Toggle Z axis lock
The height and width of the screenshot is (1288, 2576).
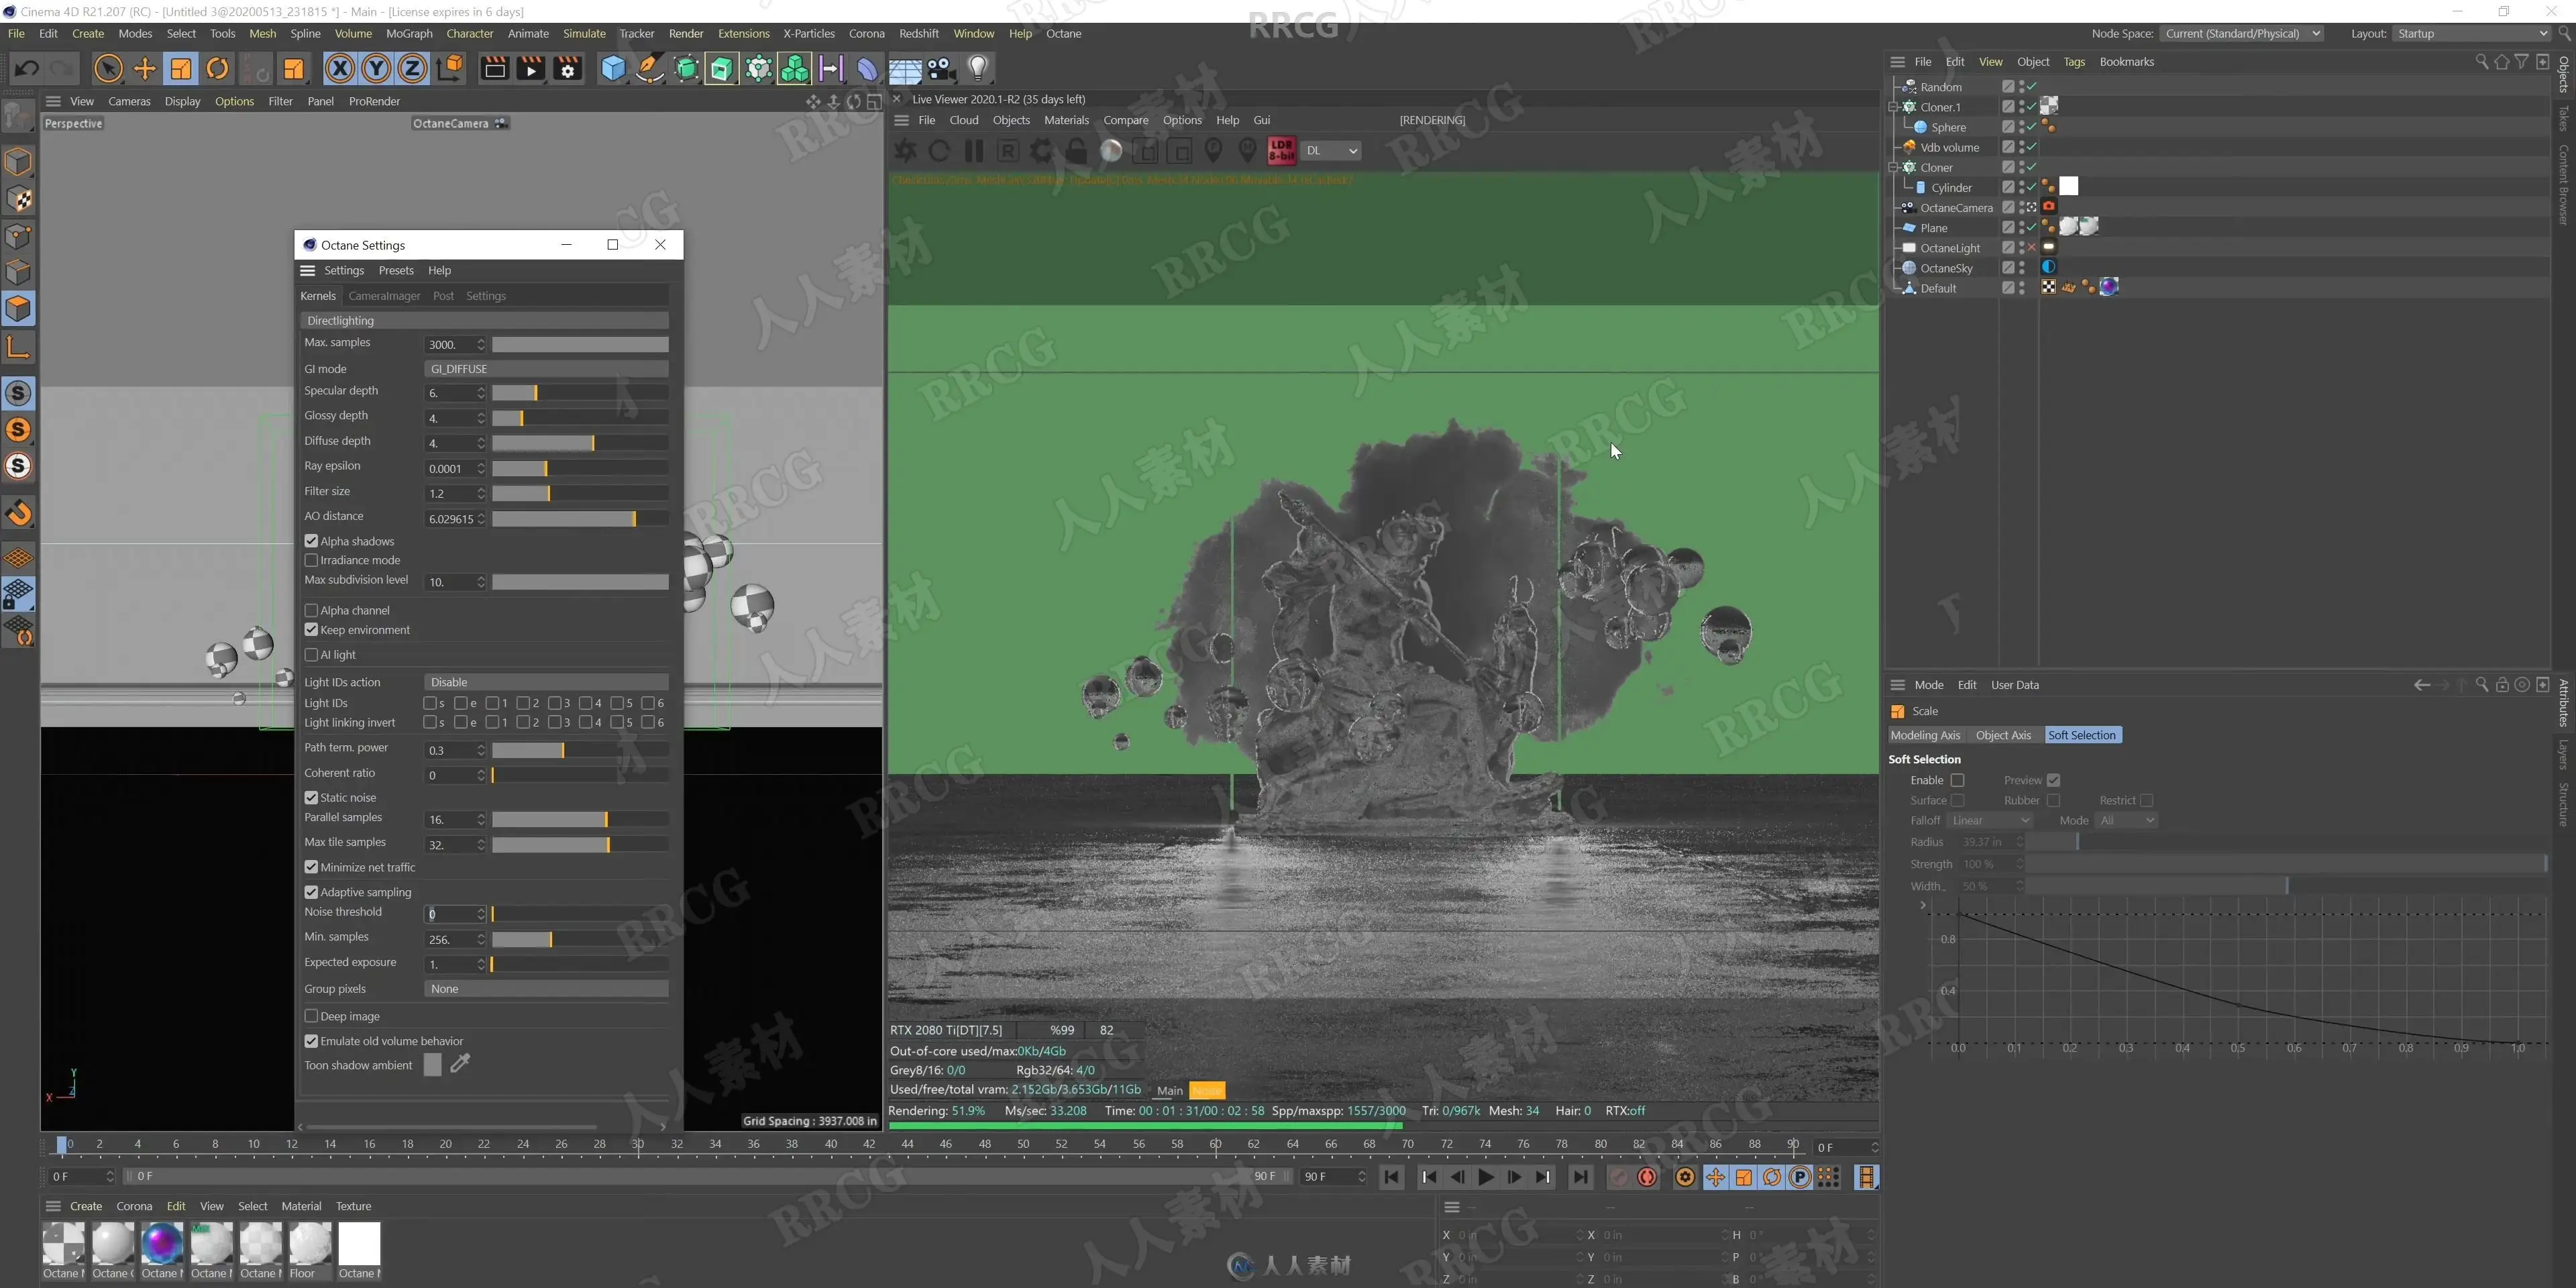412,69
